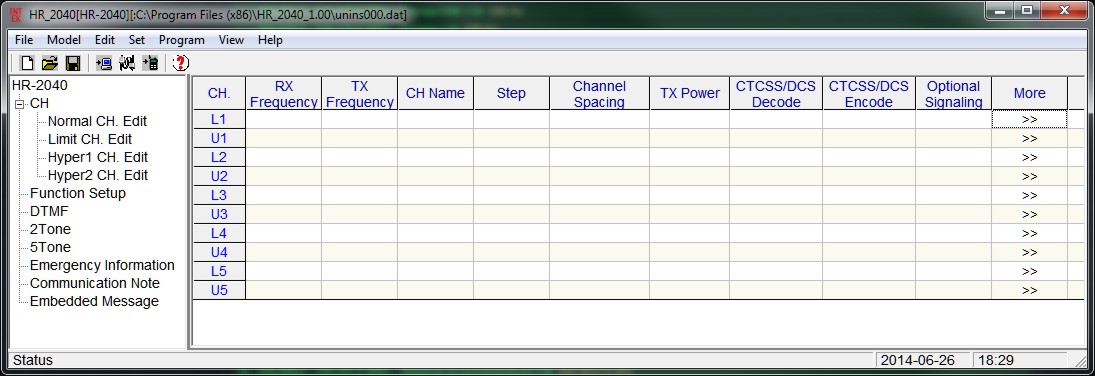1095x376 pixels.
Task: Open a file using folder icon
Action: pos(50,64)
